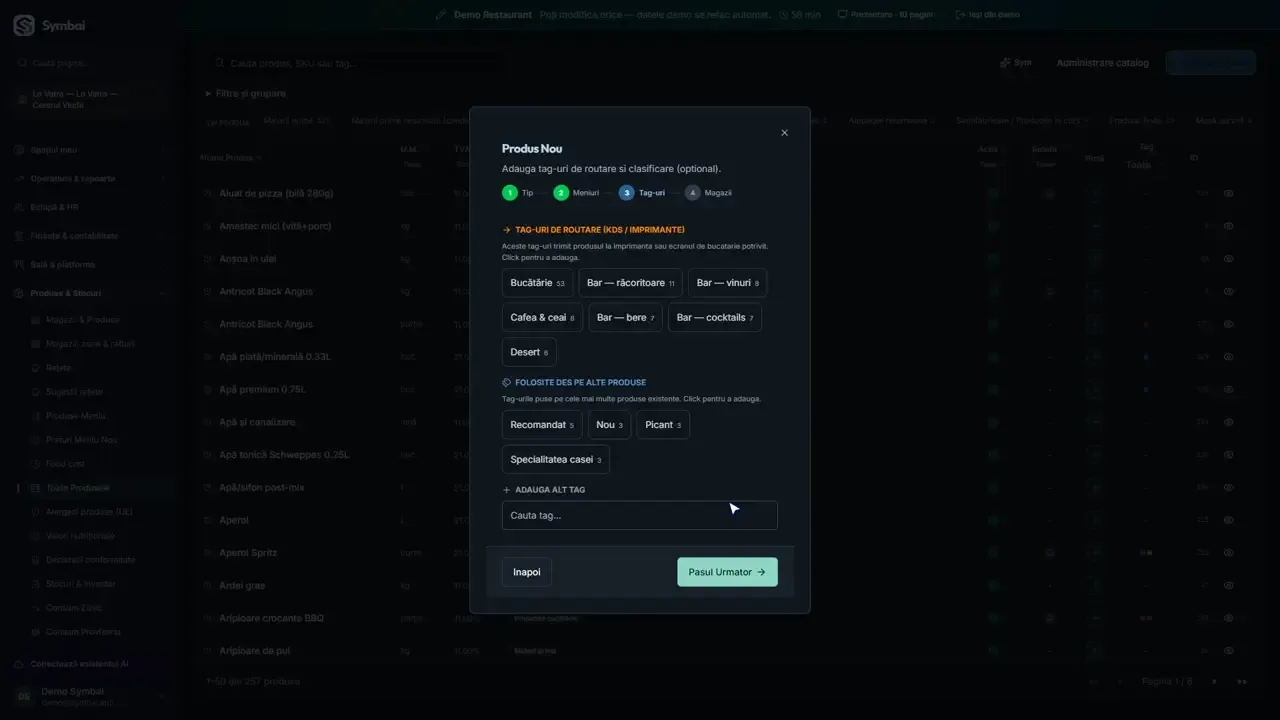Toggle eye icon for Ardei gras row
This screenshot has height=720, width=1280.
[1229, 586]
